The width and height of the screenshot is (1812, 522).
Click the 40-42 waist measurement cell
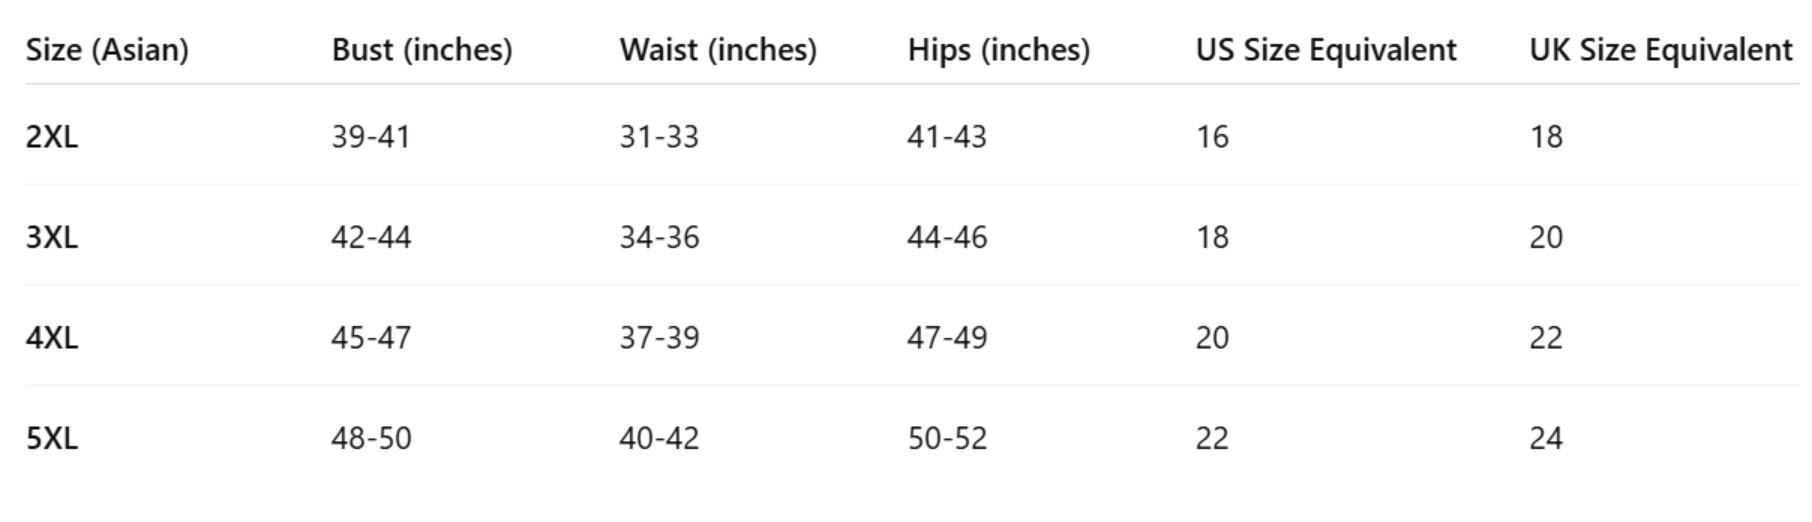[x=659, y=439]
